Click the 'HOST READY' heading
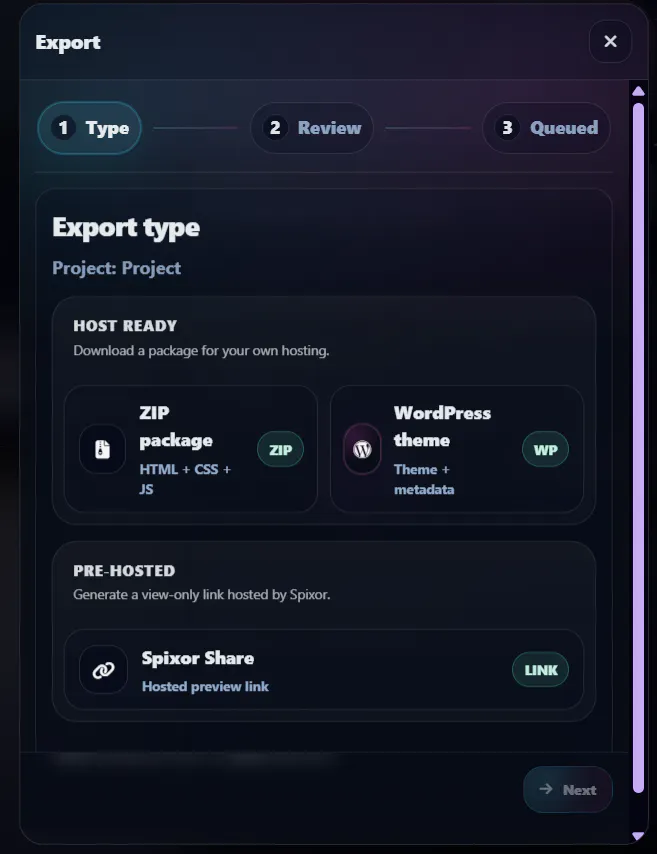 125,326
